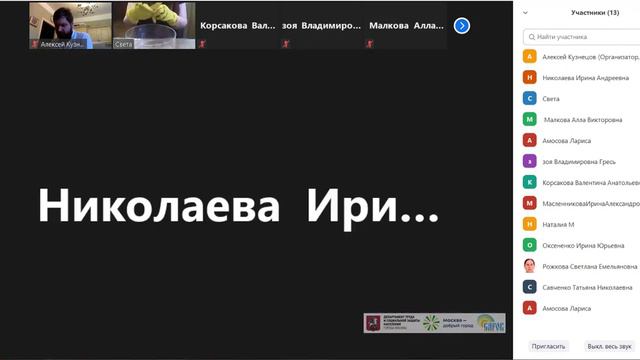The width and height of the screenshot is (640, 360).
Task: Click muted microphone icon on Алексей Кузнецов video
Action: [x=35, y=44]
